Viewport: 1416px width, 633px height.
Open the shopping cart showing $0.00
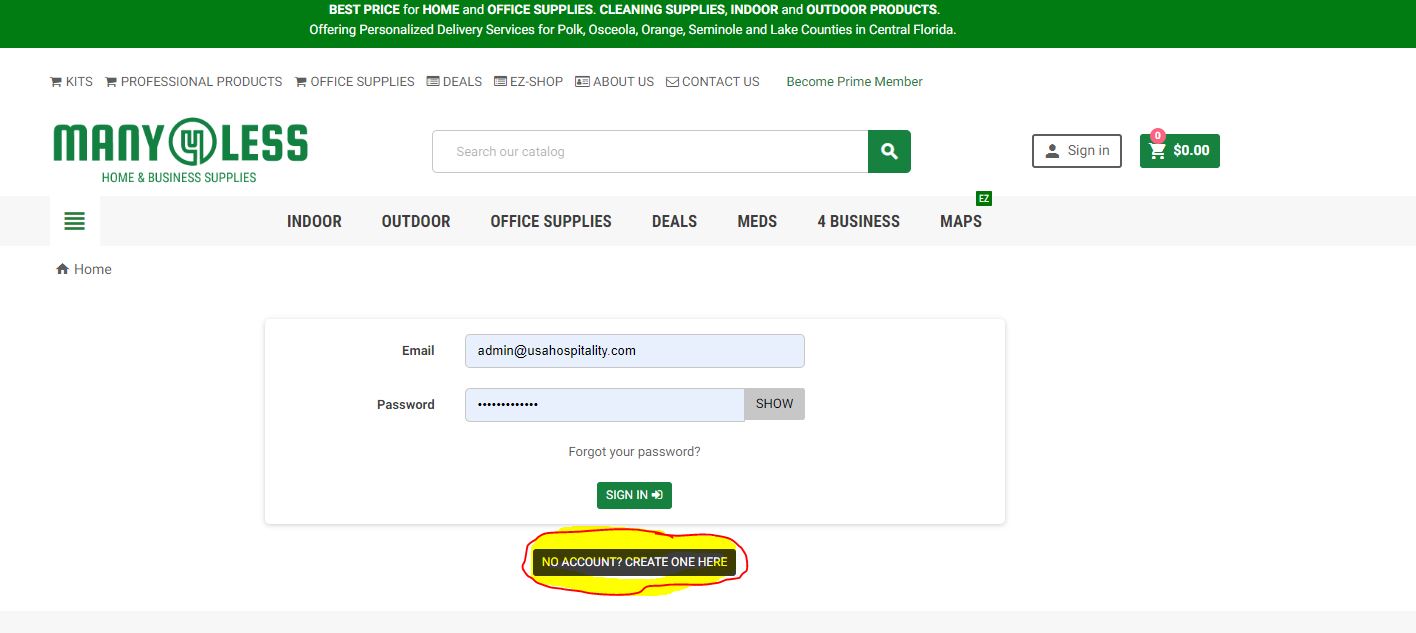click(x=1180, y=151)
